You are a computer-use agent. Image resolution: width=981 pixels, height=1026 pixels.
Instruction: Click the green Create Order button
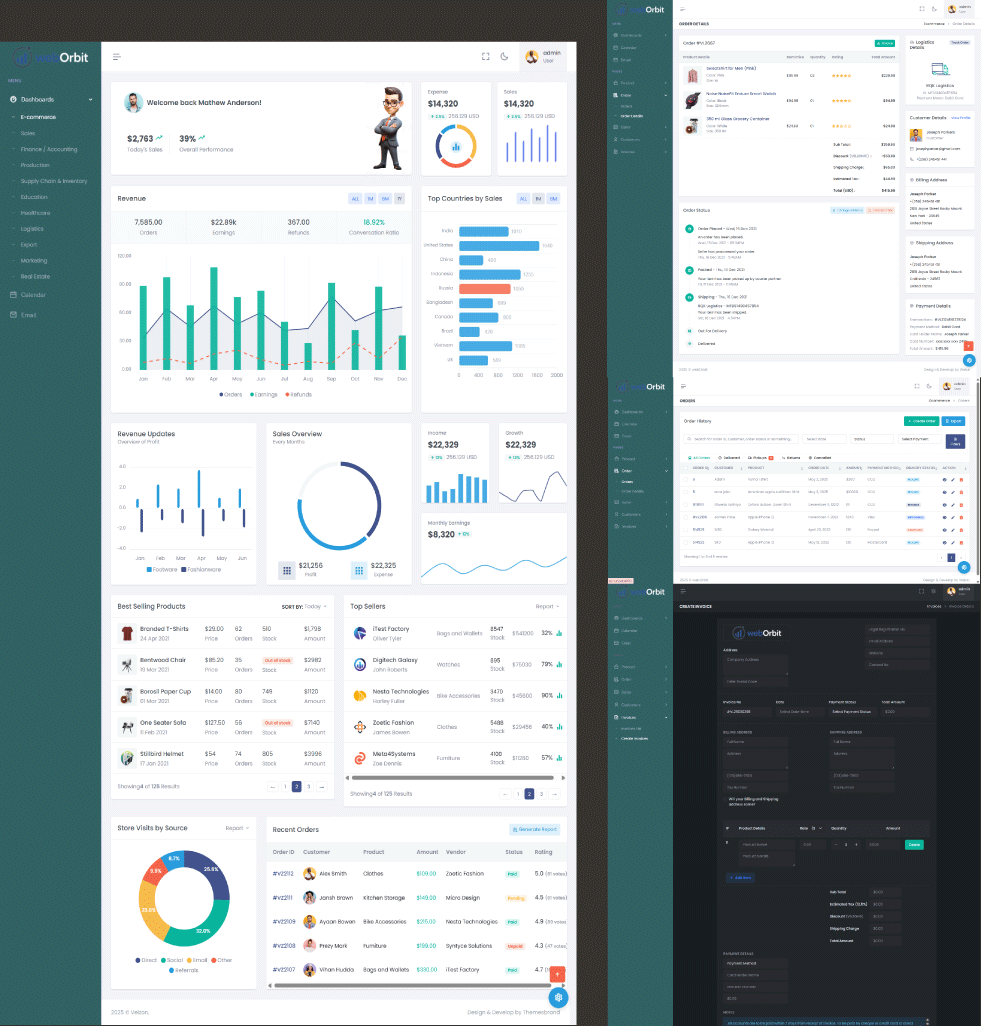point(920,421)
